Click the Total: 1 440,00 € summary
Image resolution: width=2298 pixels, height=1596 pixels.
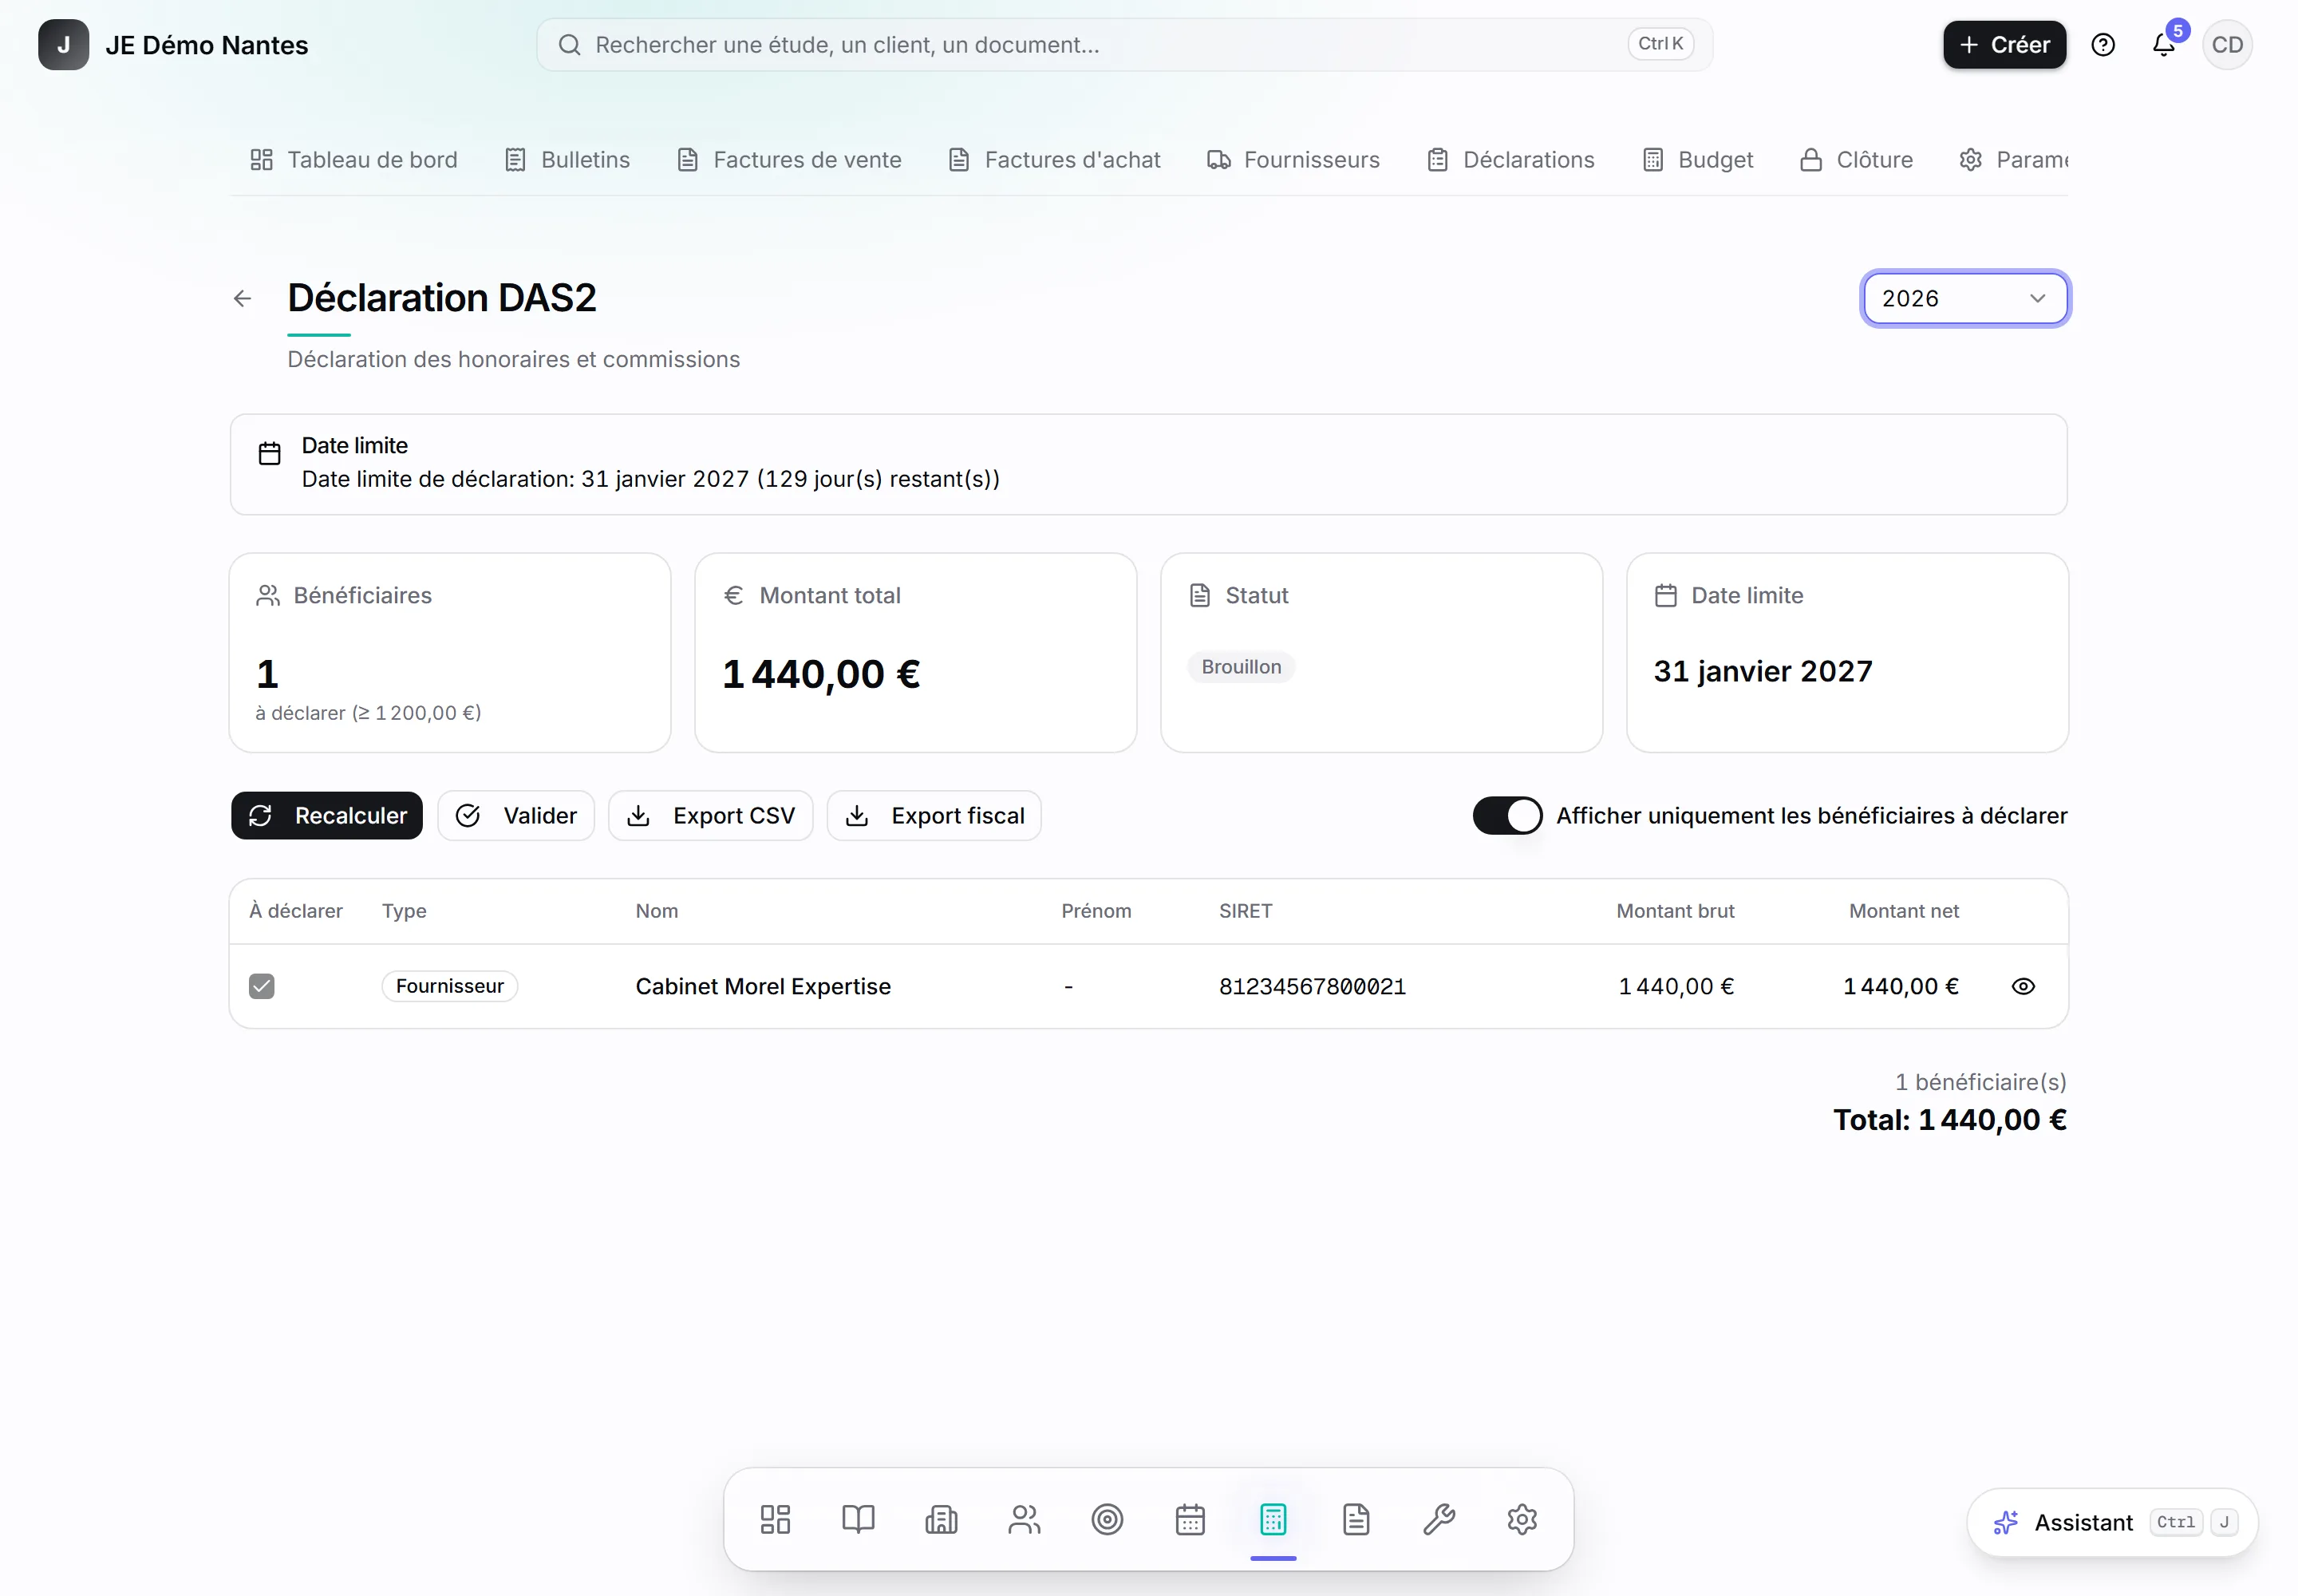(1949, 1120)
